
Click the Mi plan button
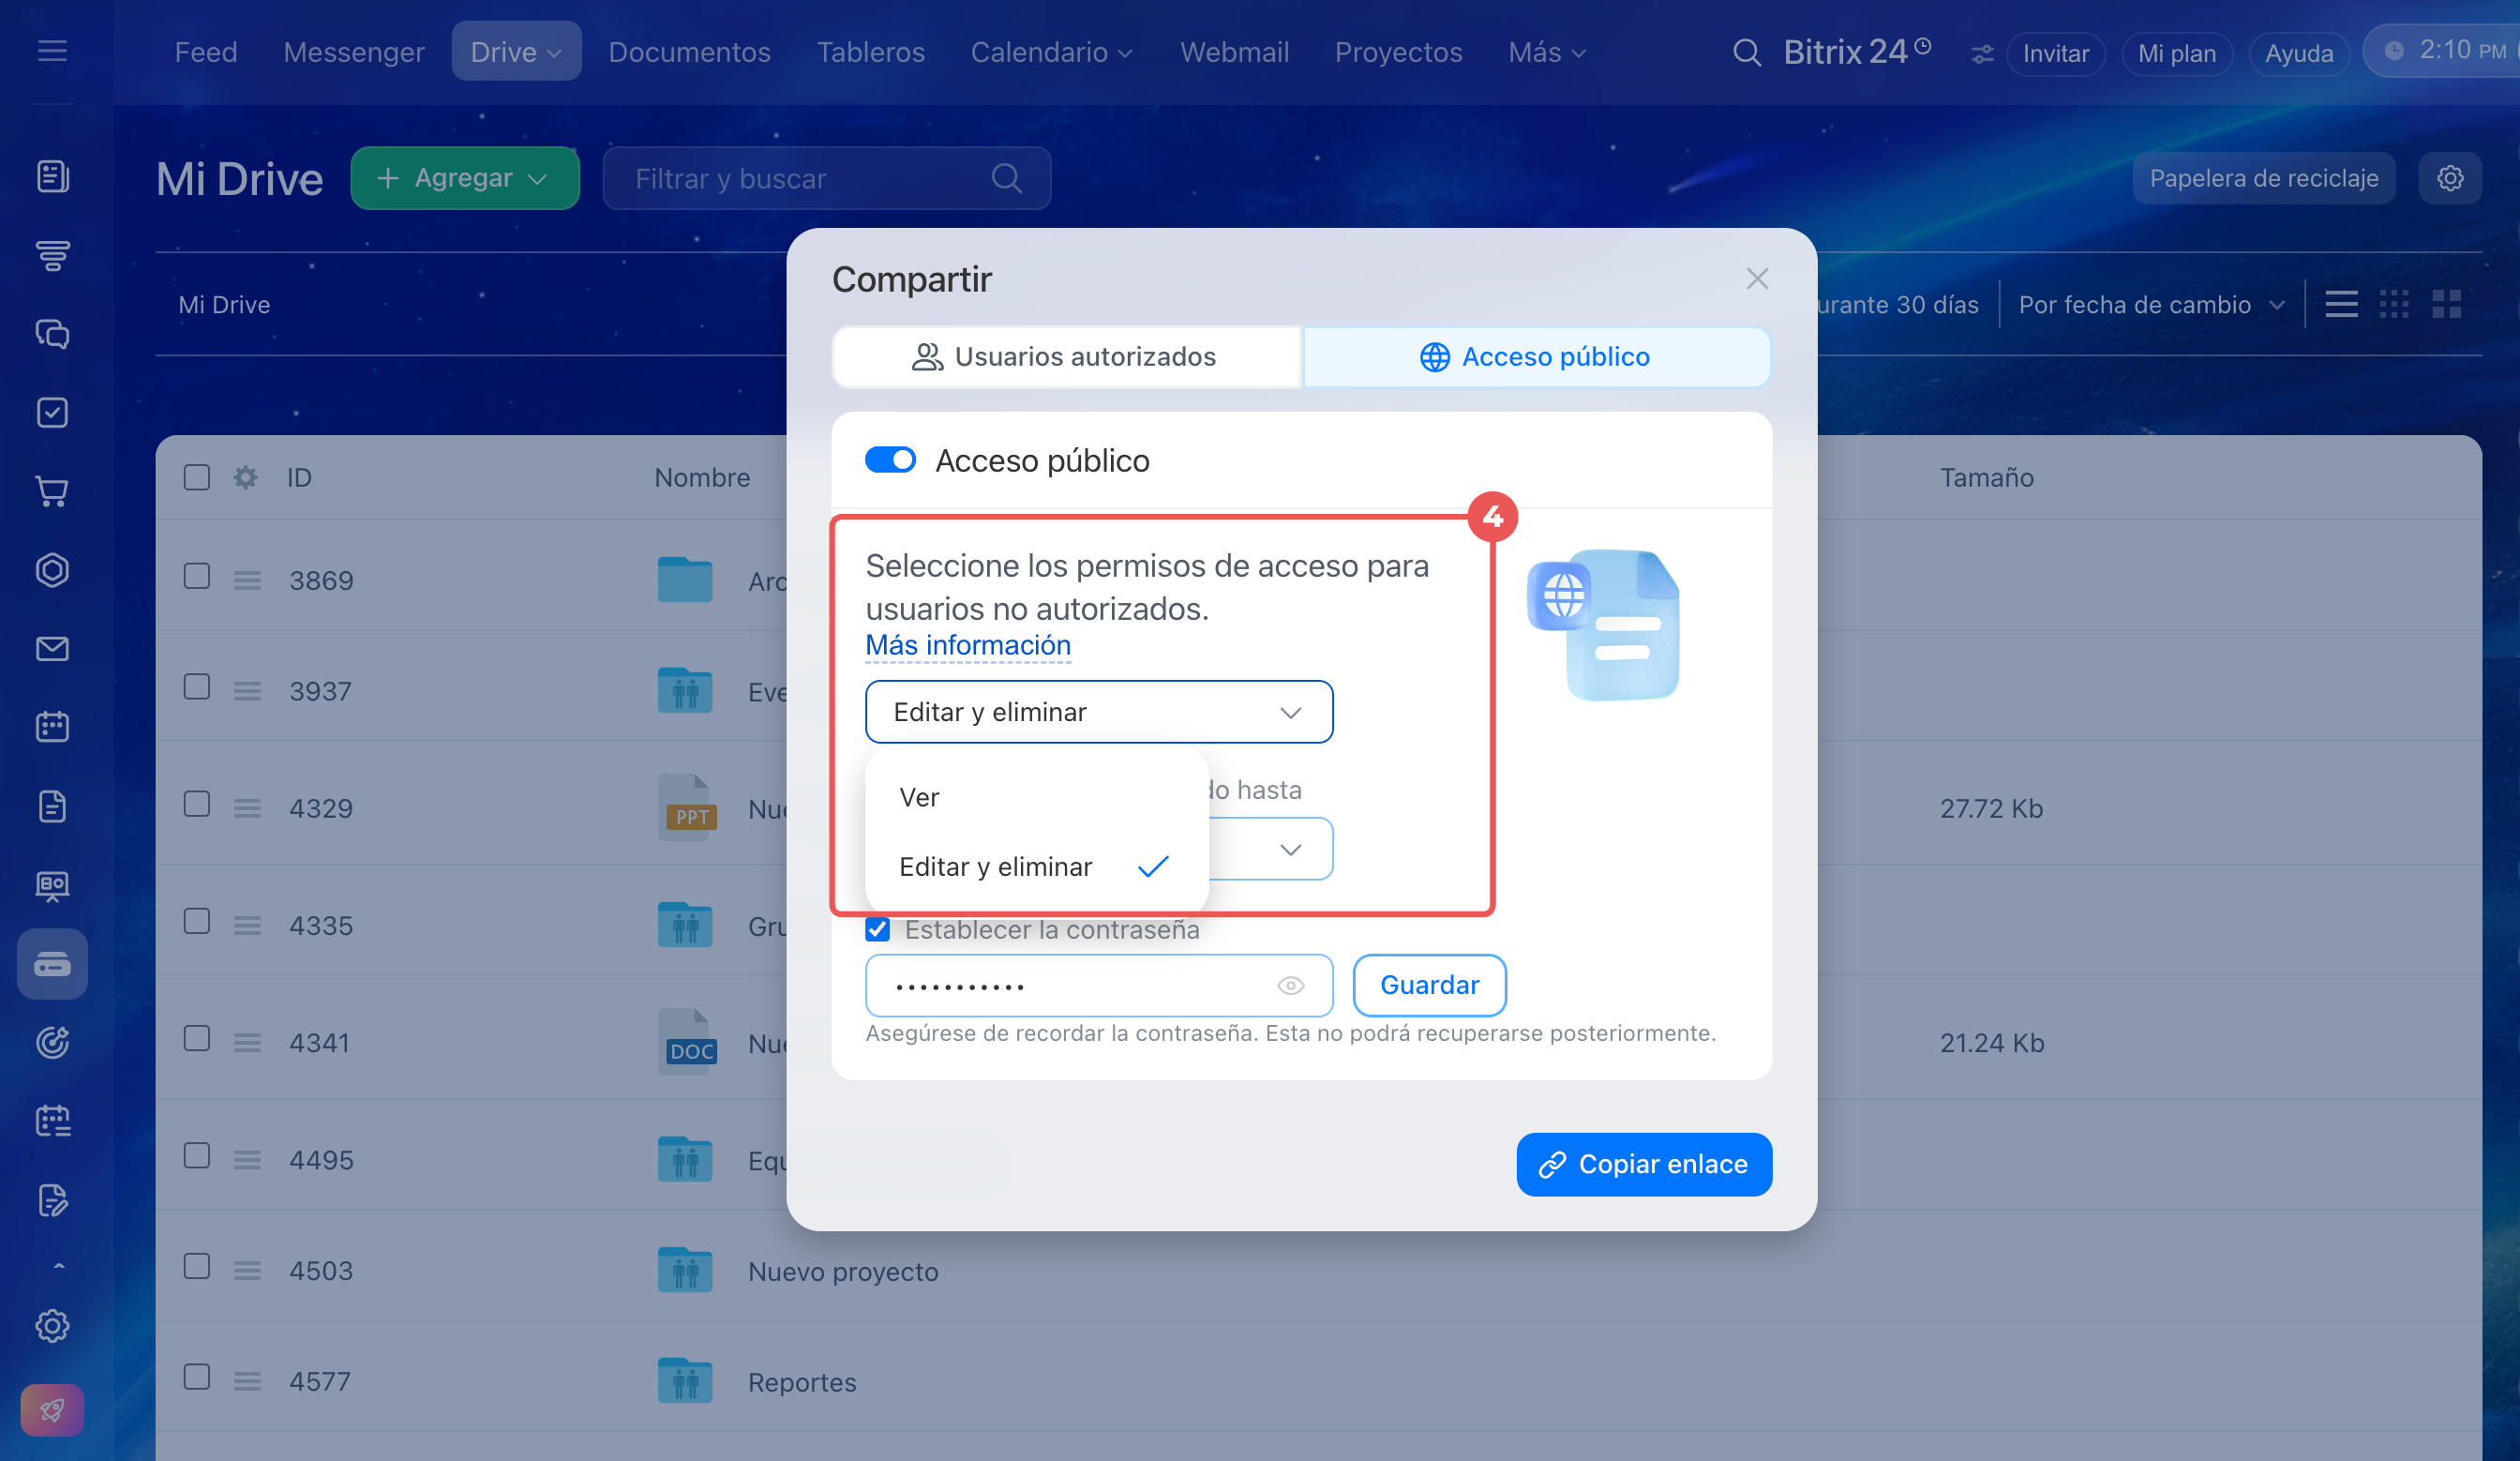(2177, 53)
